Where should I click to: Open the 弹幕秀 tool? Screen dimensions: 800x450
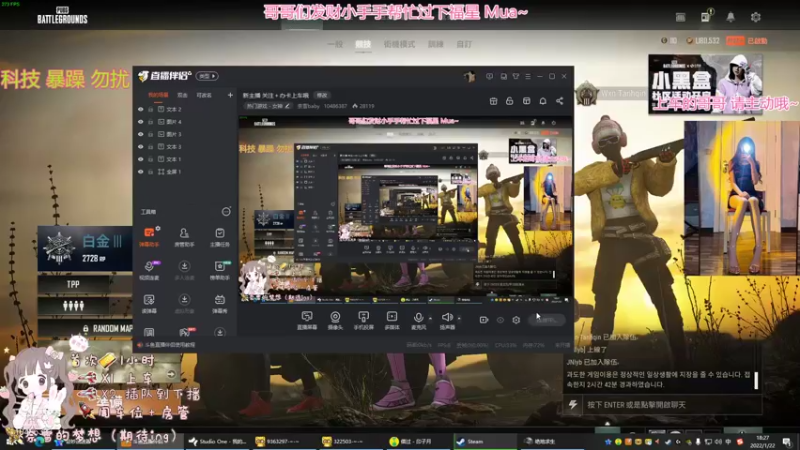[219, 303]
